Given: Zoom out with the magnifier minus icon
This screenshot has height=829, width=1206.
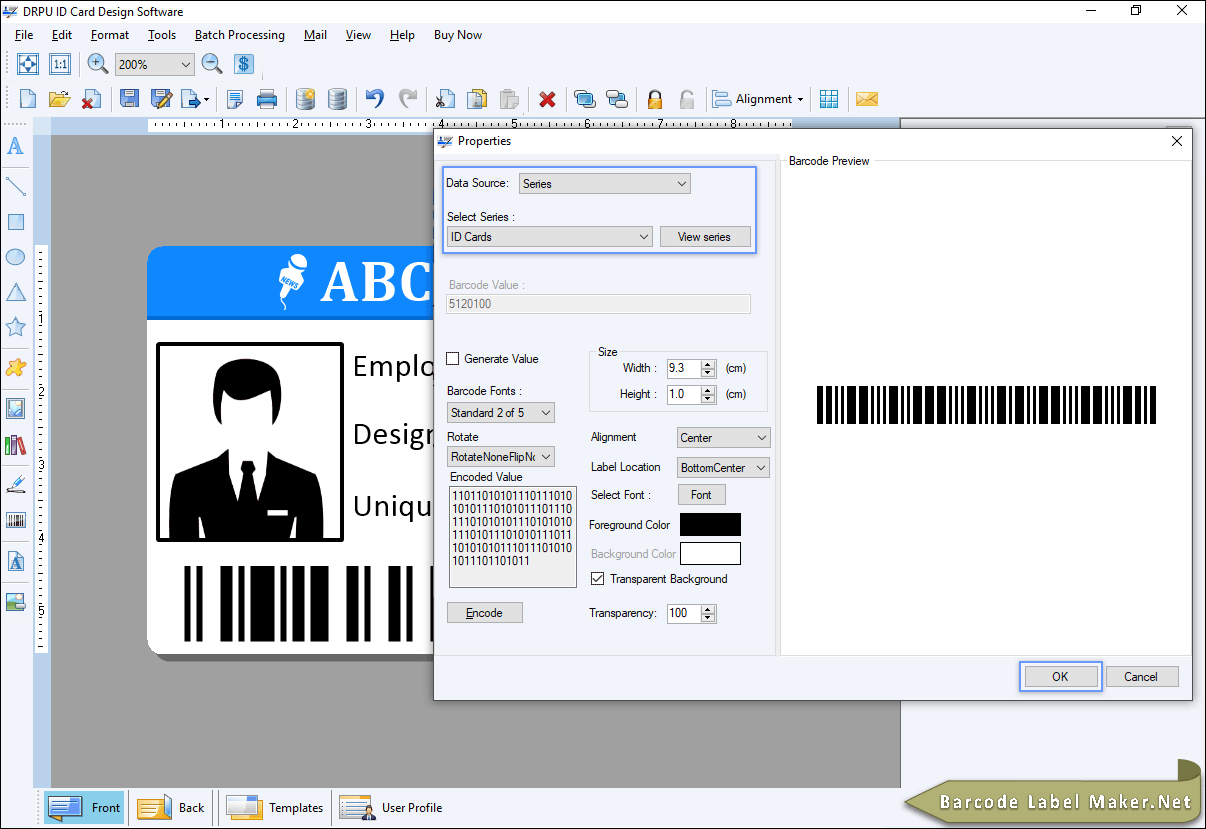Looking at the screenshot, I should point(212,64).
